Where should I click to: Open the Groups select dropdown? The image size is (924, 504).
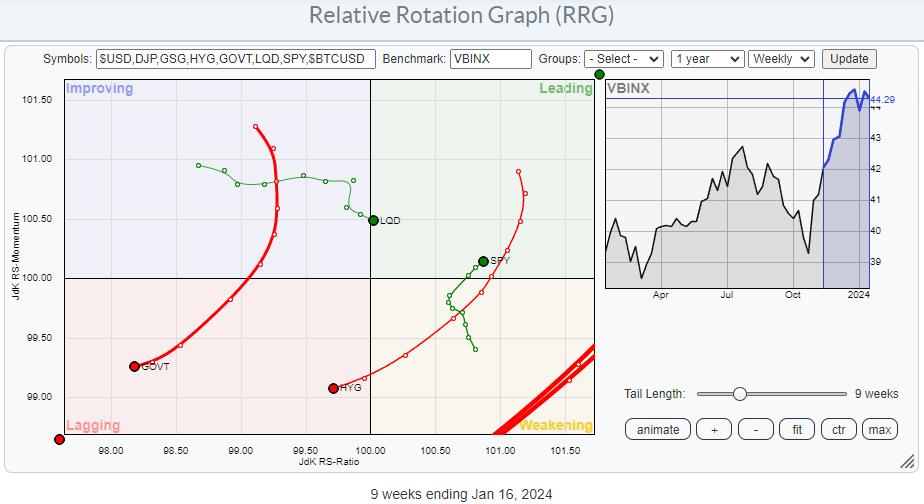[x=624, y=59]
